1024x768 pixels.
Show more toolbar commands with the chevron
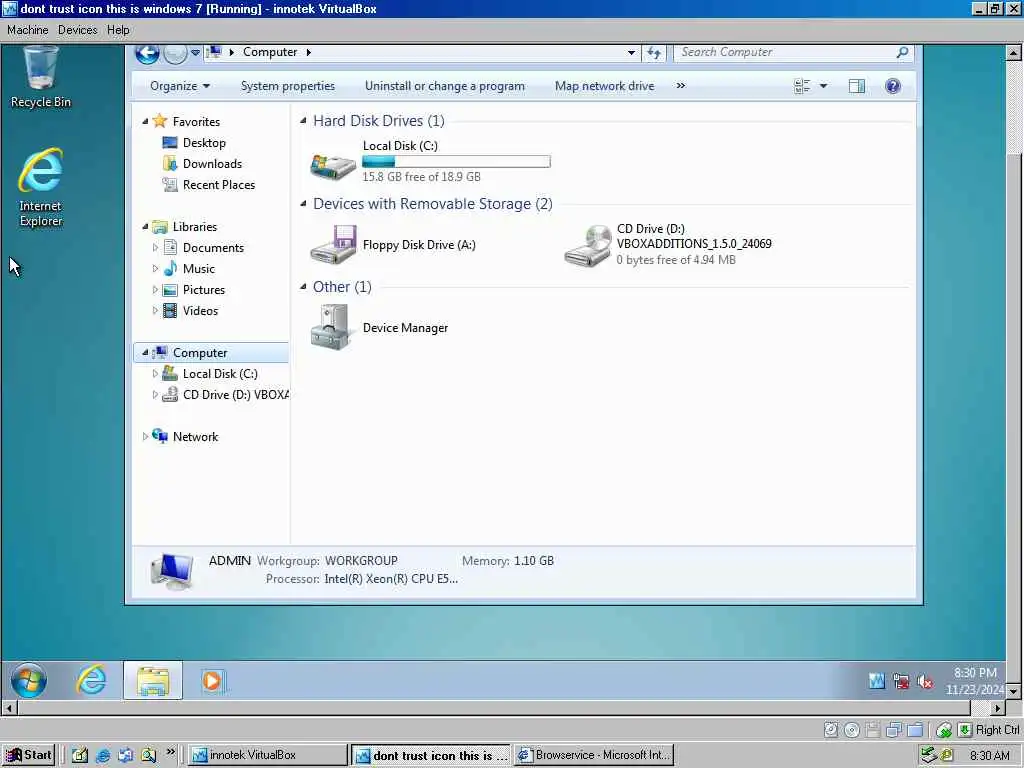click(x=680, y=86)
